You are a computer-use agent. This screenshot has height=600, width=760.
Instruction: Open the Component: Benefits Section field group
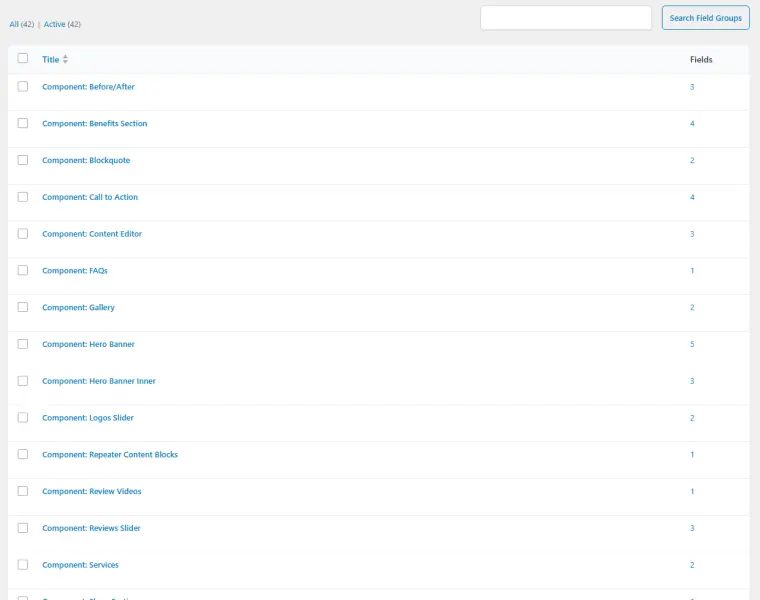pos(95,124)
